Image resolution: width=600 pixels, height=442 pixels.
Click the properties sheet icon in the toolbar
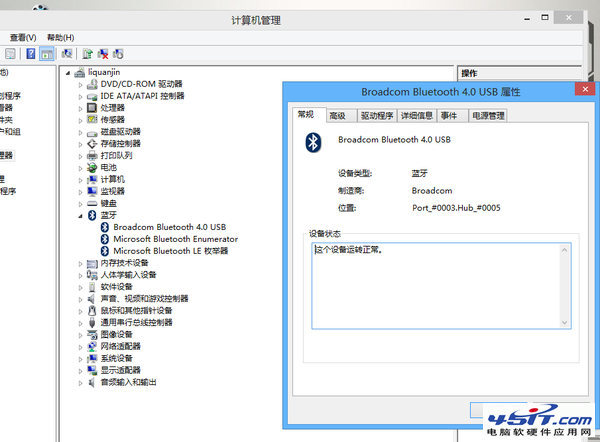(10, 54)
